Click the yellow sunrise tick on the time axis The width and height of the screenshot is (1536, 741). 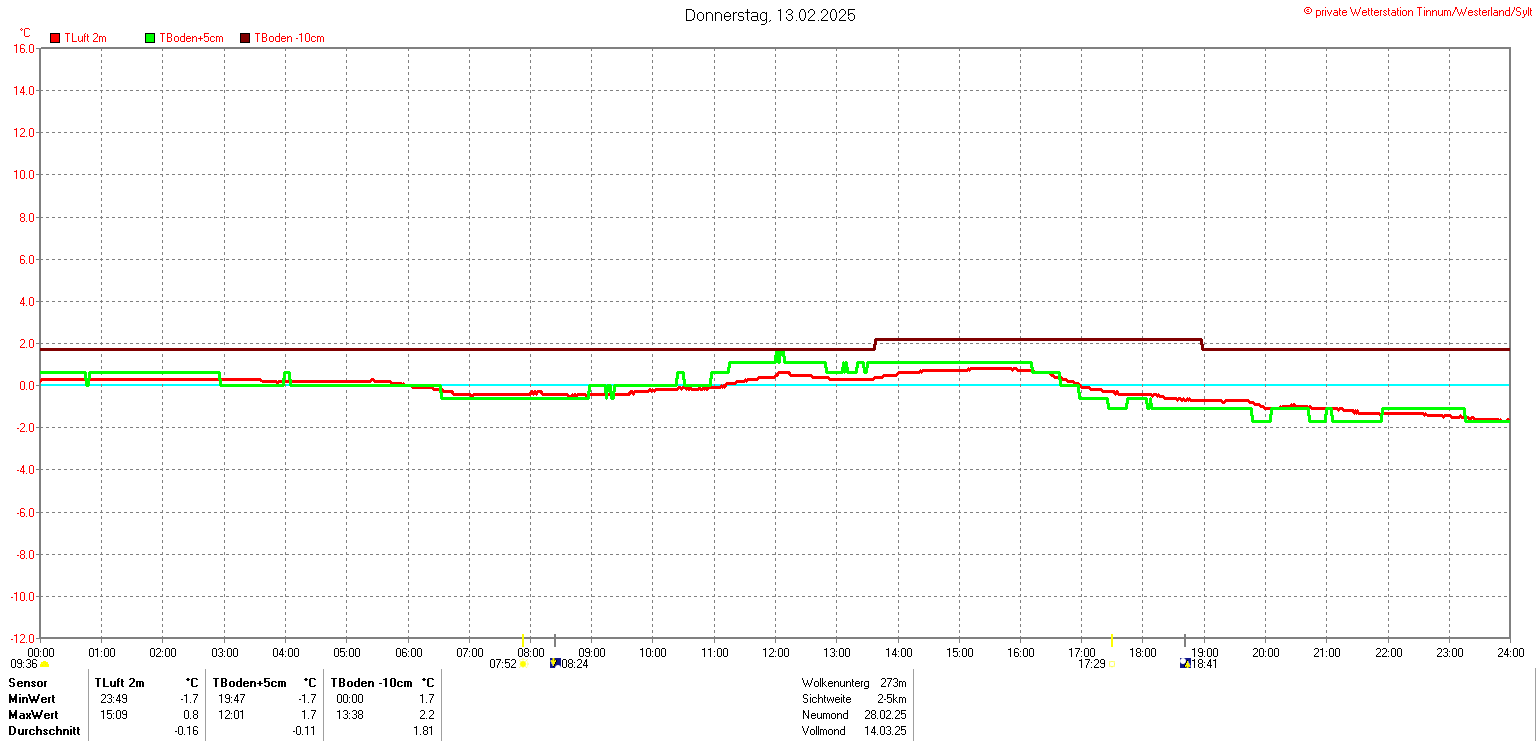click(x=523, y=640)
